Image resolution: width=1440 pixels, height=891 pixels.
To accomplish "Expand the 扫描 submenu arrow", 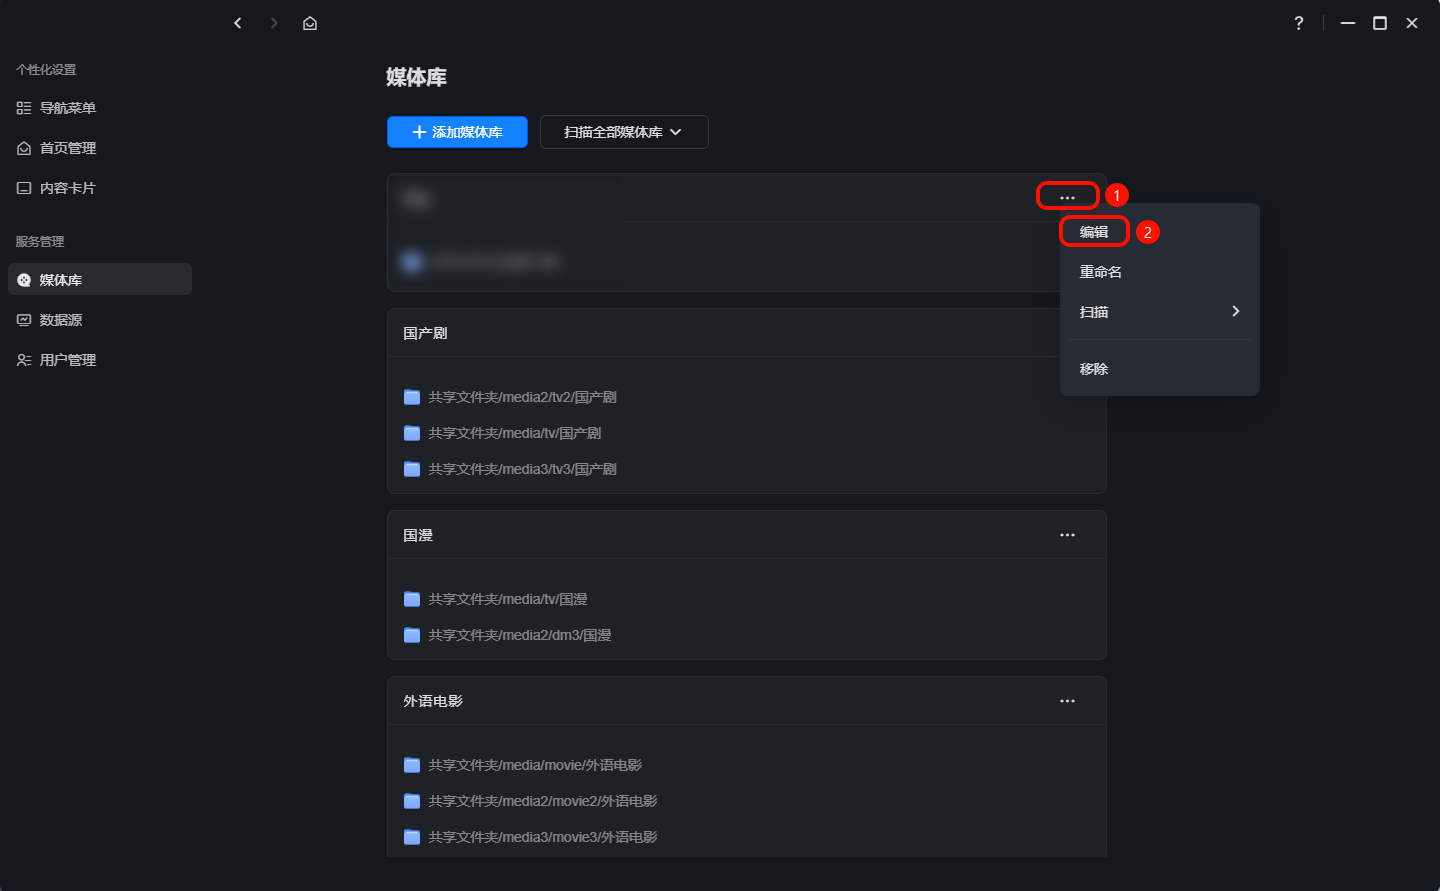I will pyautogui.click(x=1236, y=311).
